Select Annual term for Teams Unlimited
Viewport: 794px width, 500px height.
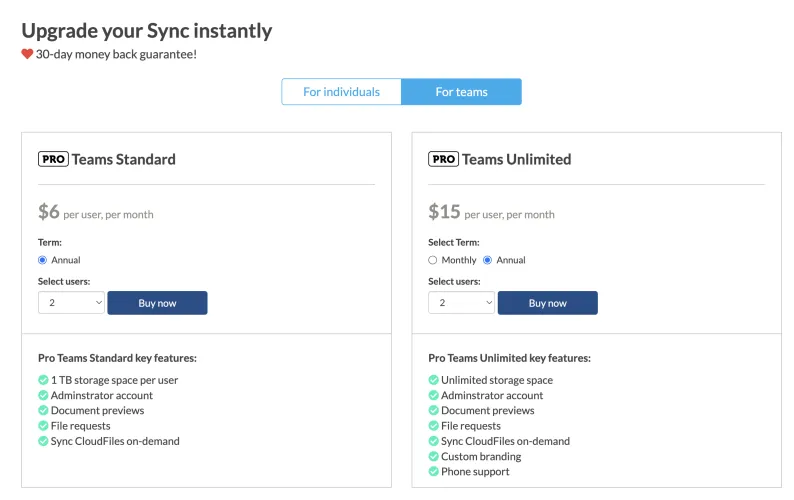tap(487, 260)
